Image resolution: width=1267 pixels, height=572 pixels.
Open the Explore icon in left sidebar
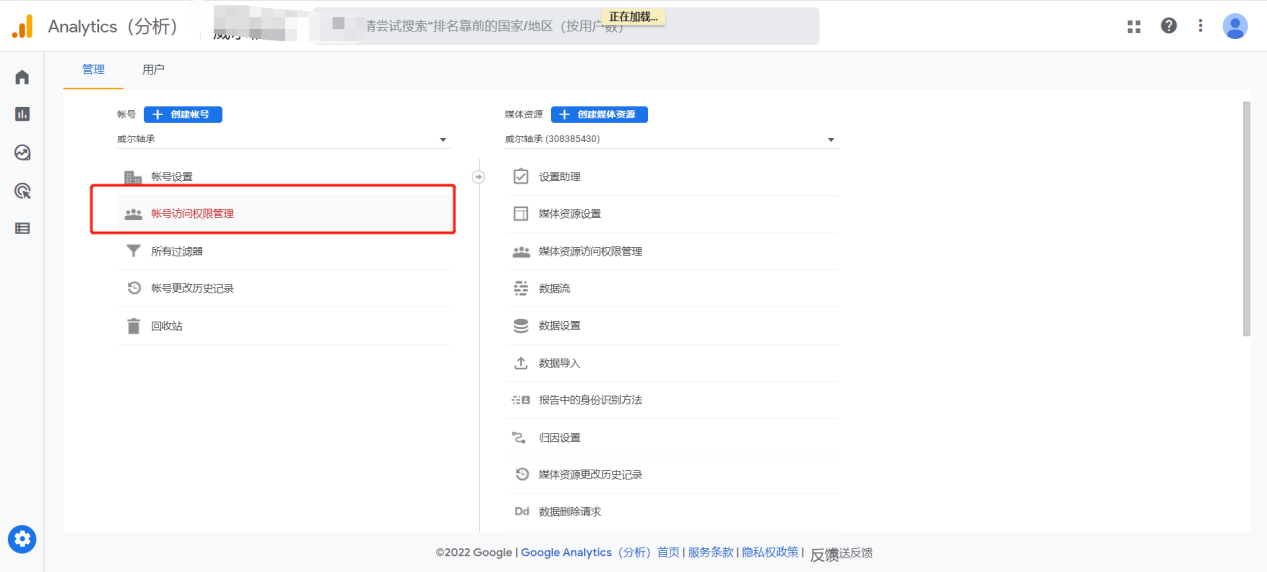[22, 153]
